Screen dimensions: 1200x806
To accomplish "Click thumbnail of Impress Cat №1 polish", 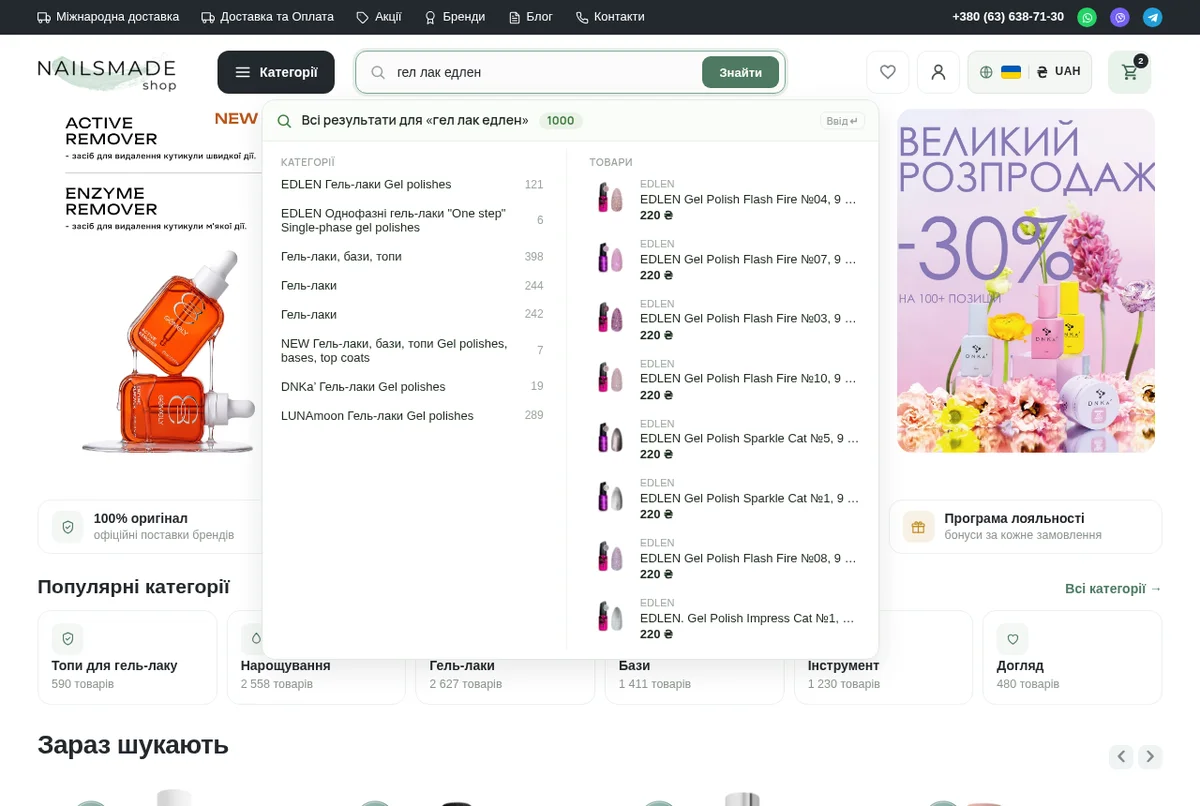I will 610,617.
